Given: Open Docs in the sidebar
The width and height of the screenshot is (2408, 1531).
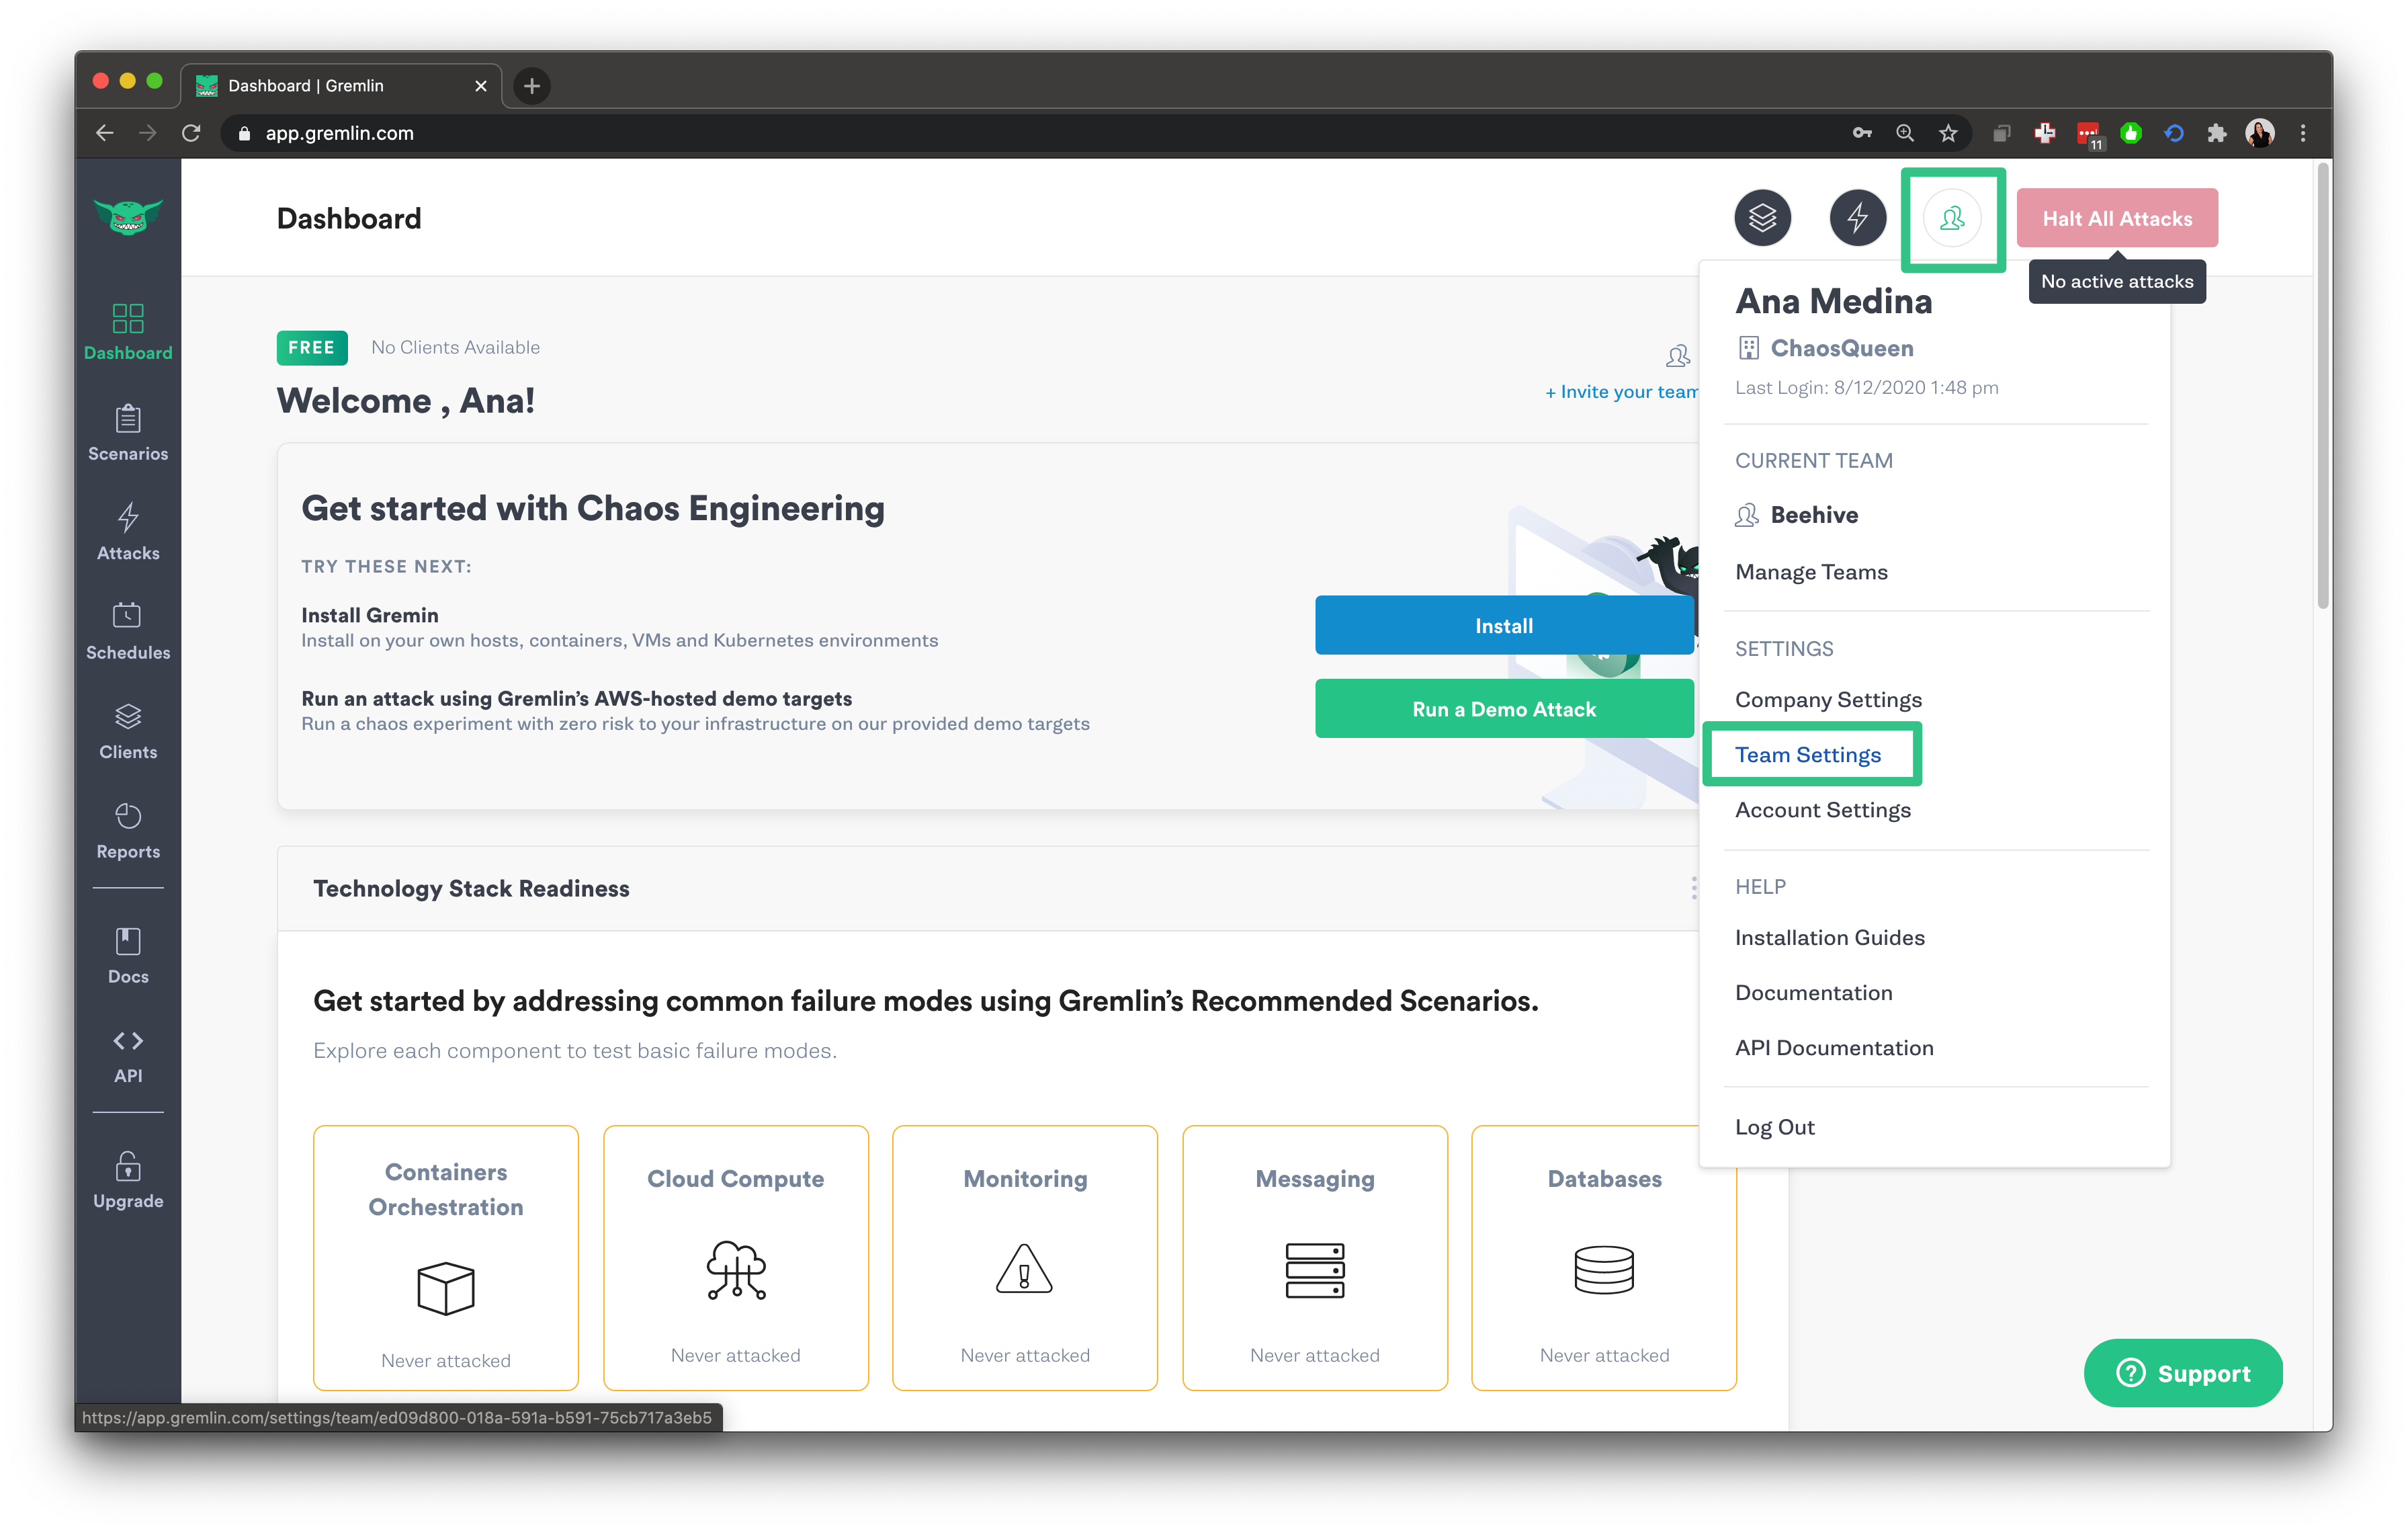Looking at the screenshot, I should [x=128, y=955].
